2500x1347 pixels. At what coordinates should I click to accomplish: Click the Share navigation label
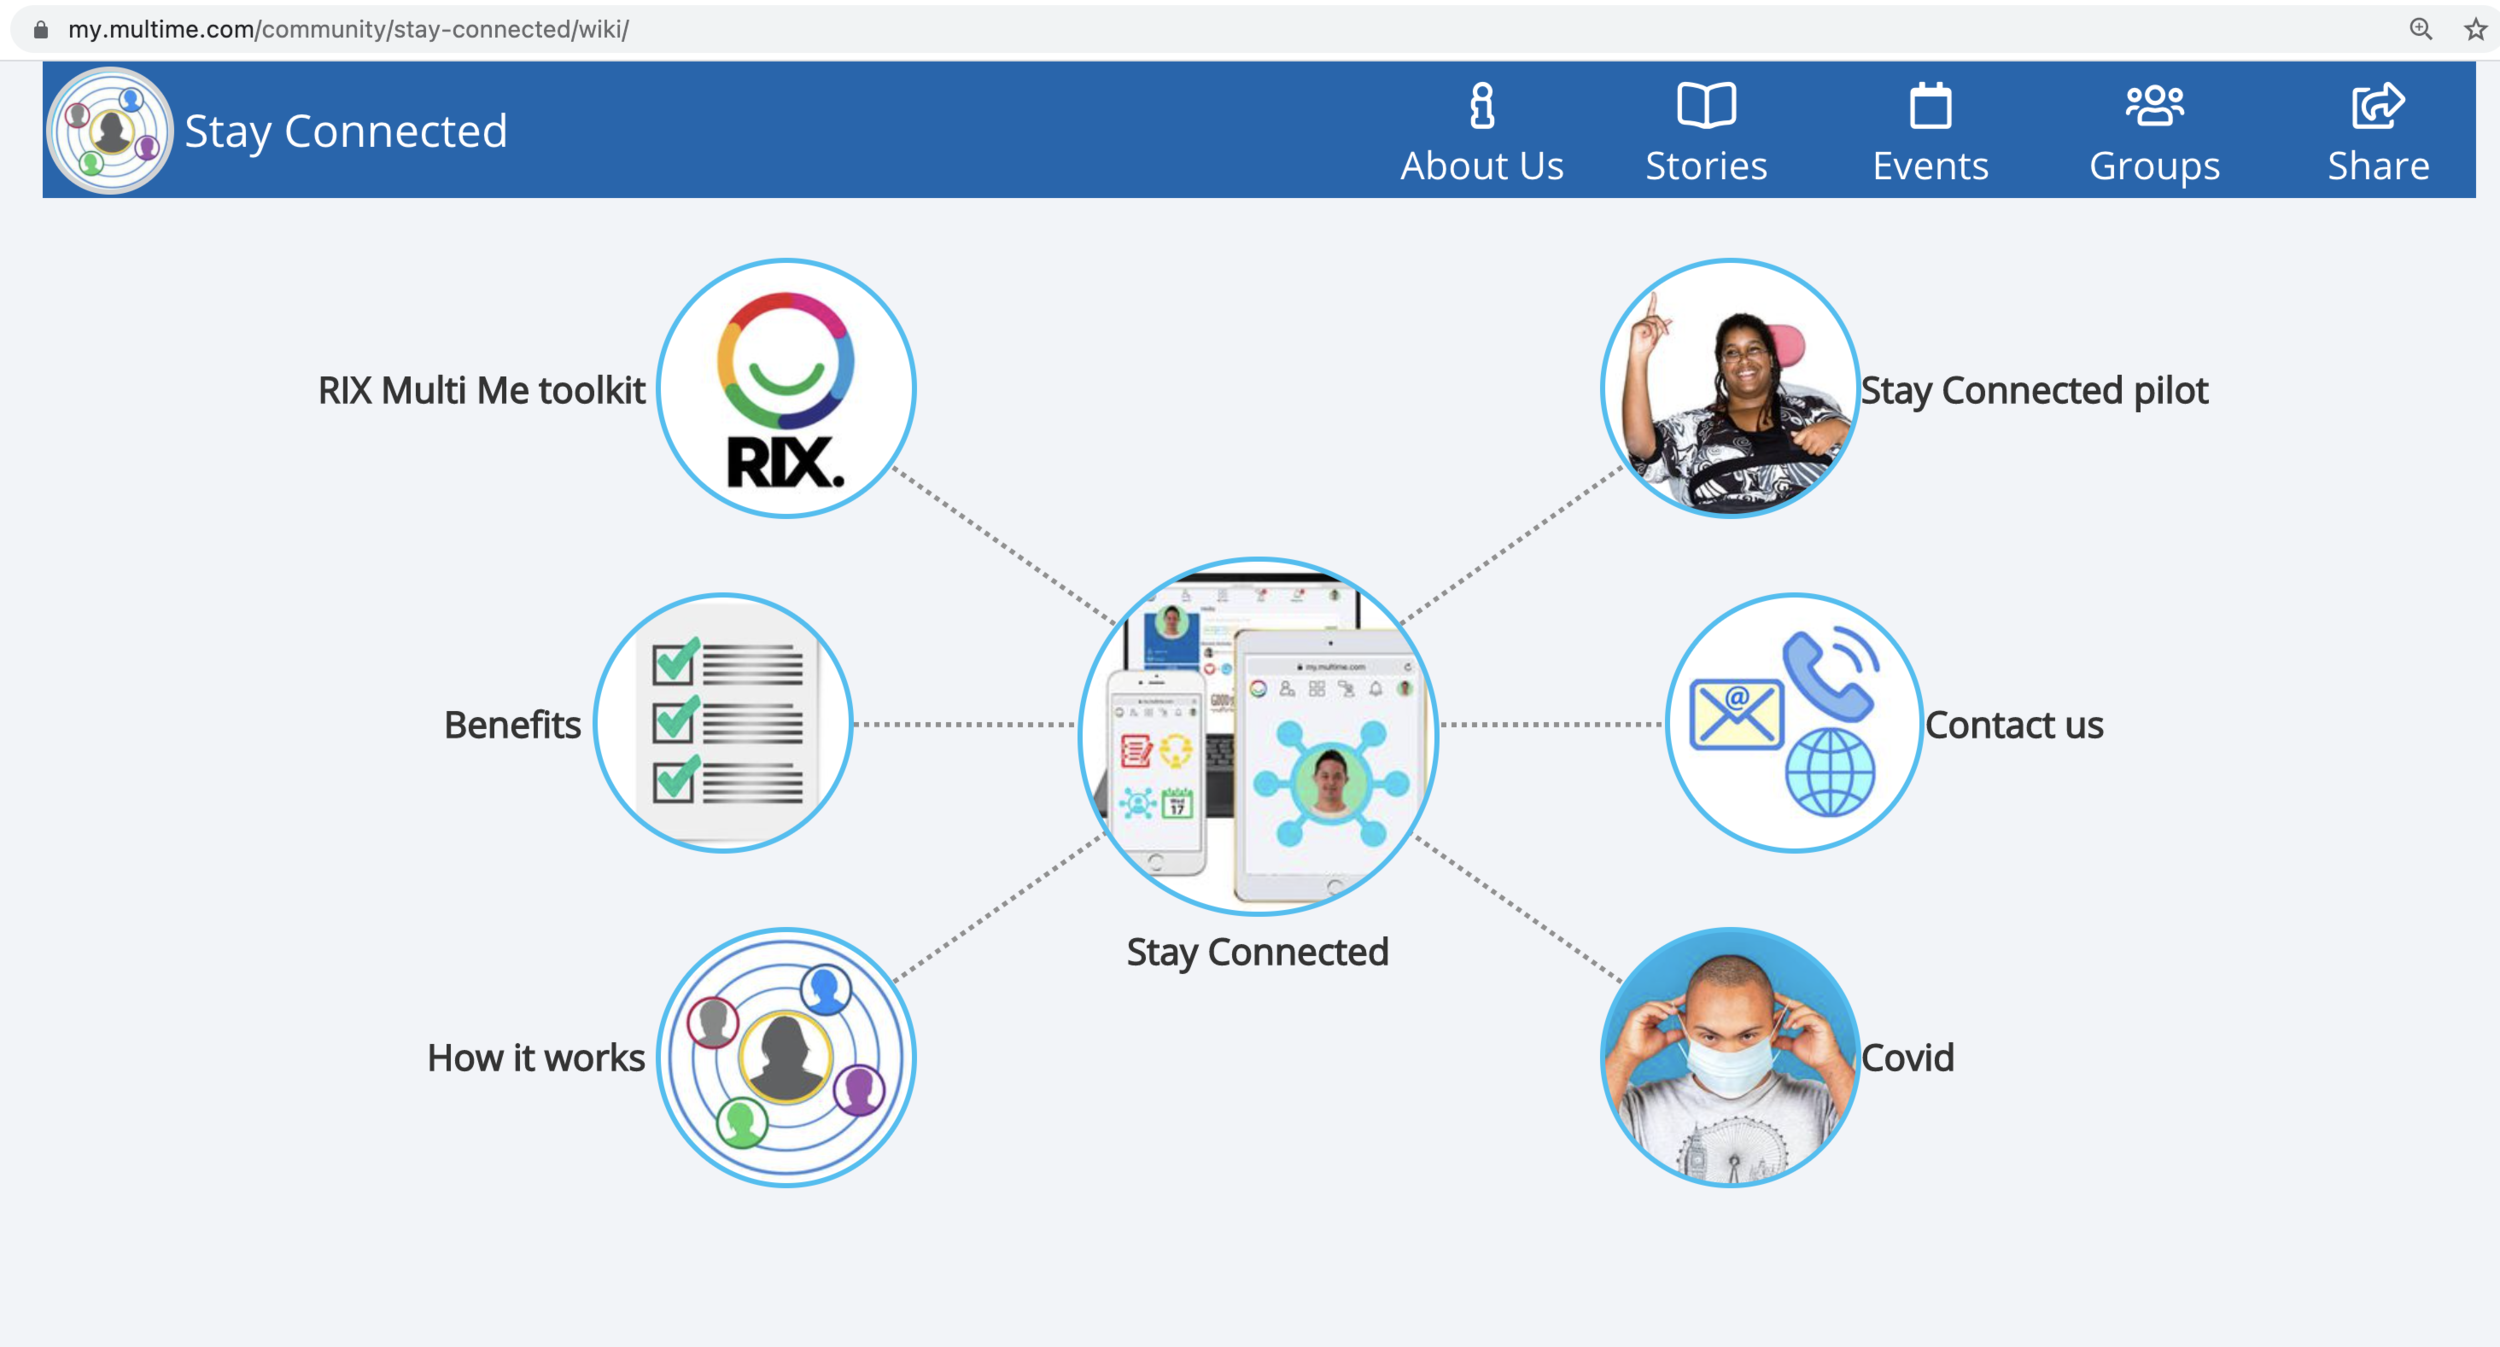click(x=2379, y=164)
